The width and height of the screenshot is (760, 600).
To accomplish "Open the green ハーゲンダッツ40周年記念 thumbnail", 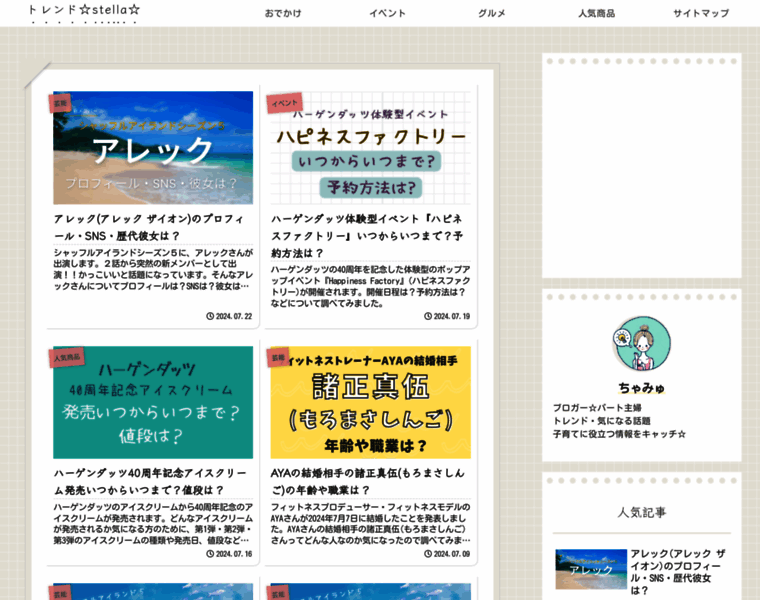I will [153, 402].
